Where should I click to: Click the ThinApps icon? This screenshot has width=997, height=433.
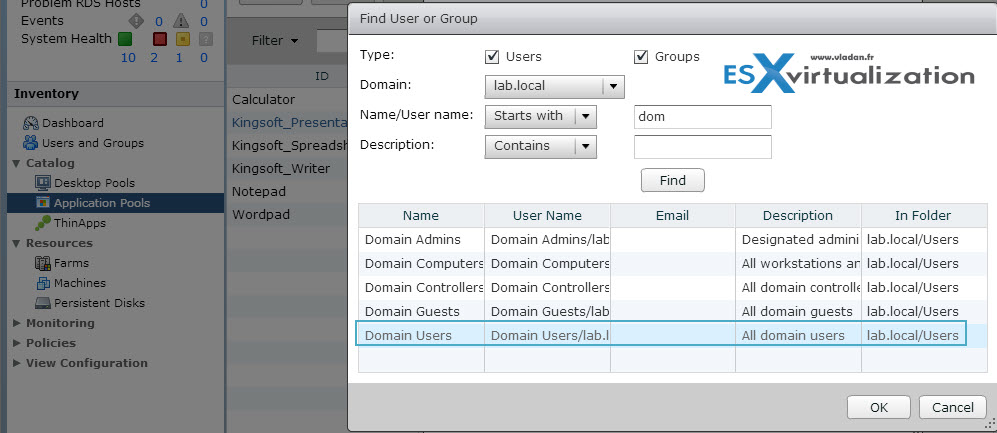[x=43, y=223]
